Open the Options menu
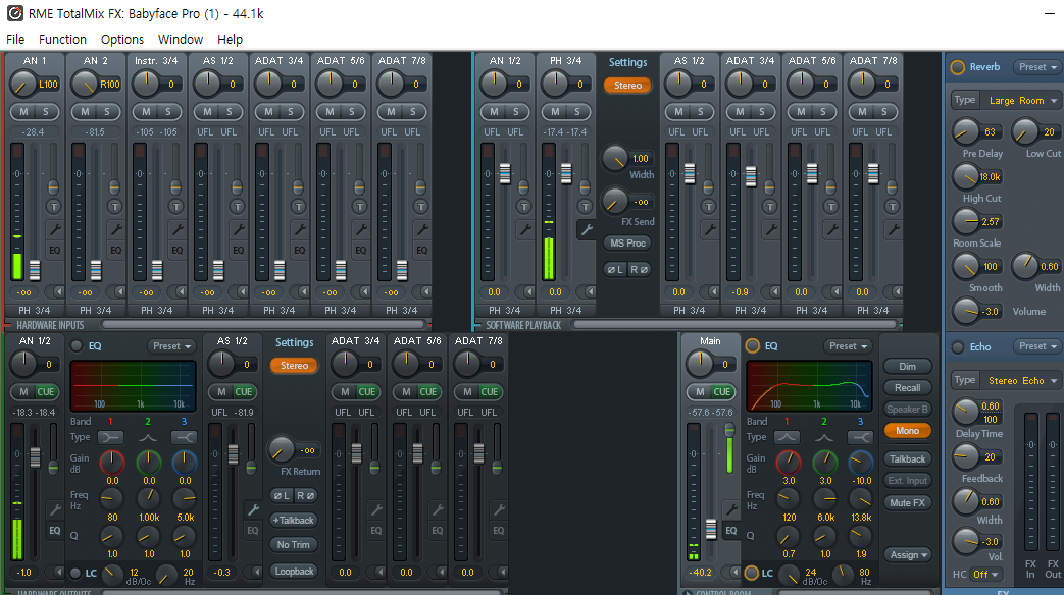This screenshot has height=595, width=1064. (122, 39)
